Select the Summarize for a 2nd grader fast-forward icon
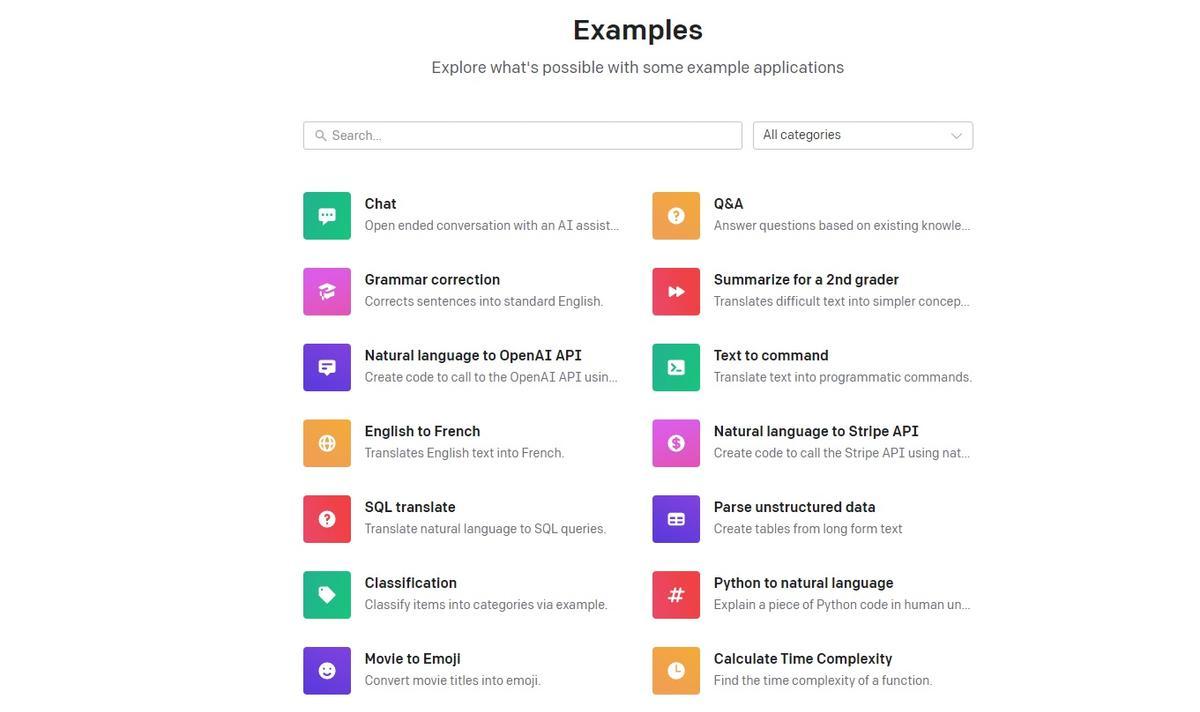This screenshot has width=1200, height=712. click(676, 292)
